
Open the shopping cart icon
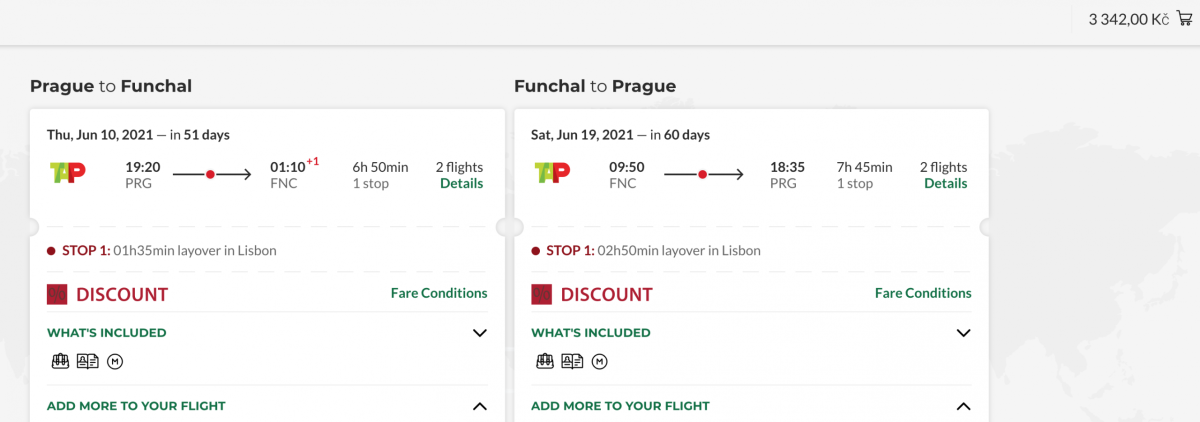coord(1184,18)
